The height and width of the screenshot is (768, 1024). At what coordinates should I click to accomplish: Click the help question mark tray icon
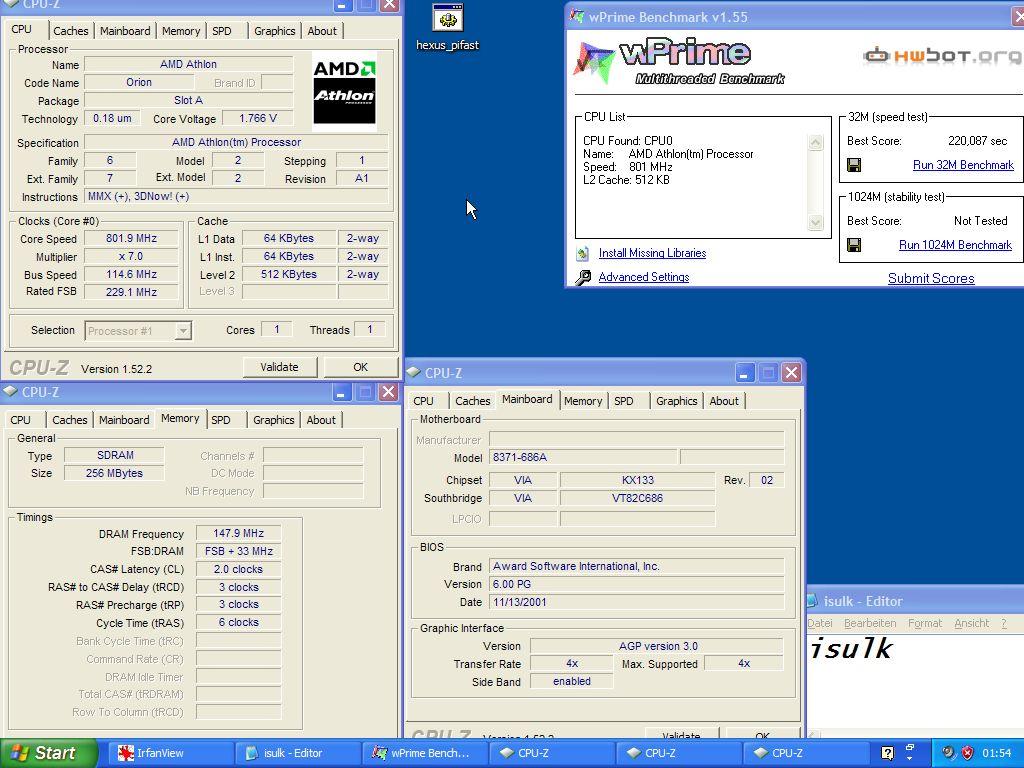click(887, 753)
